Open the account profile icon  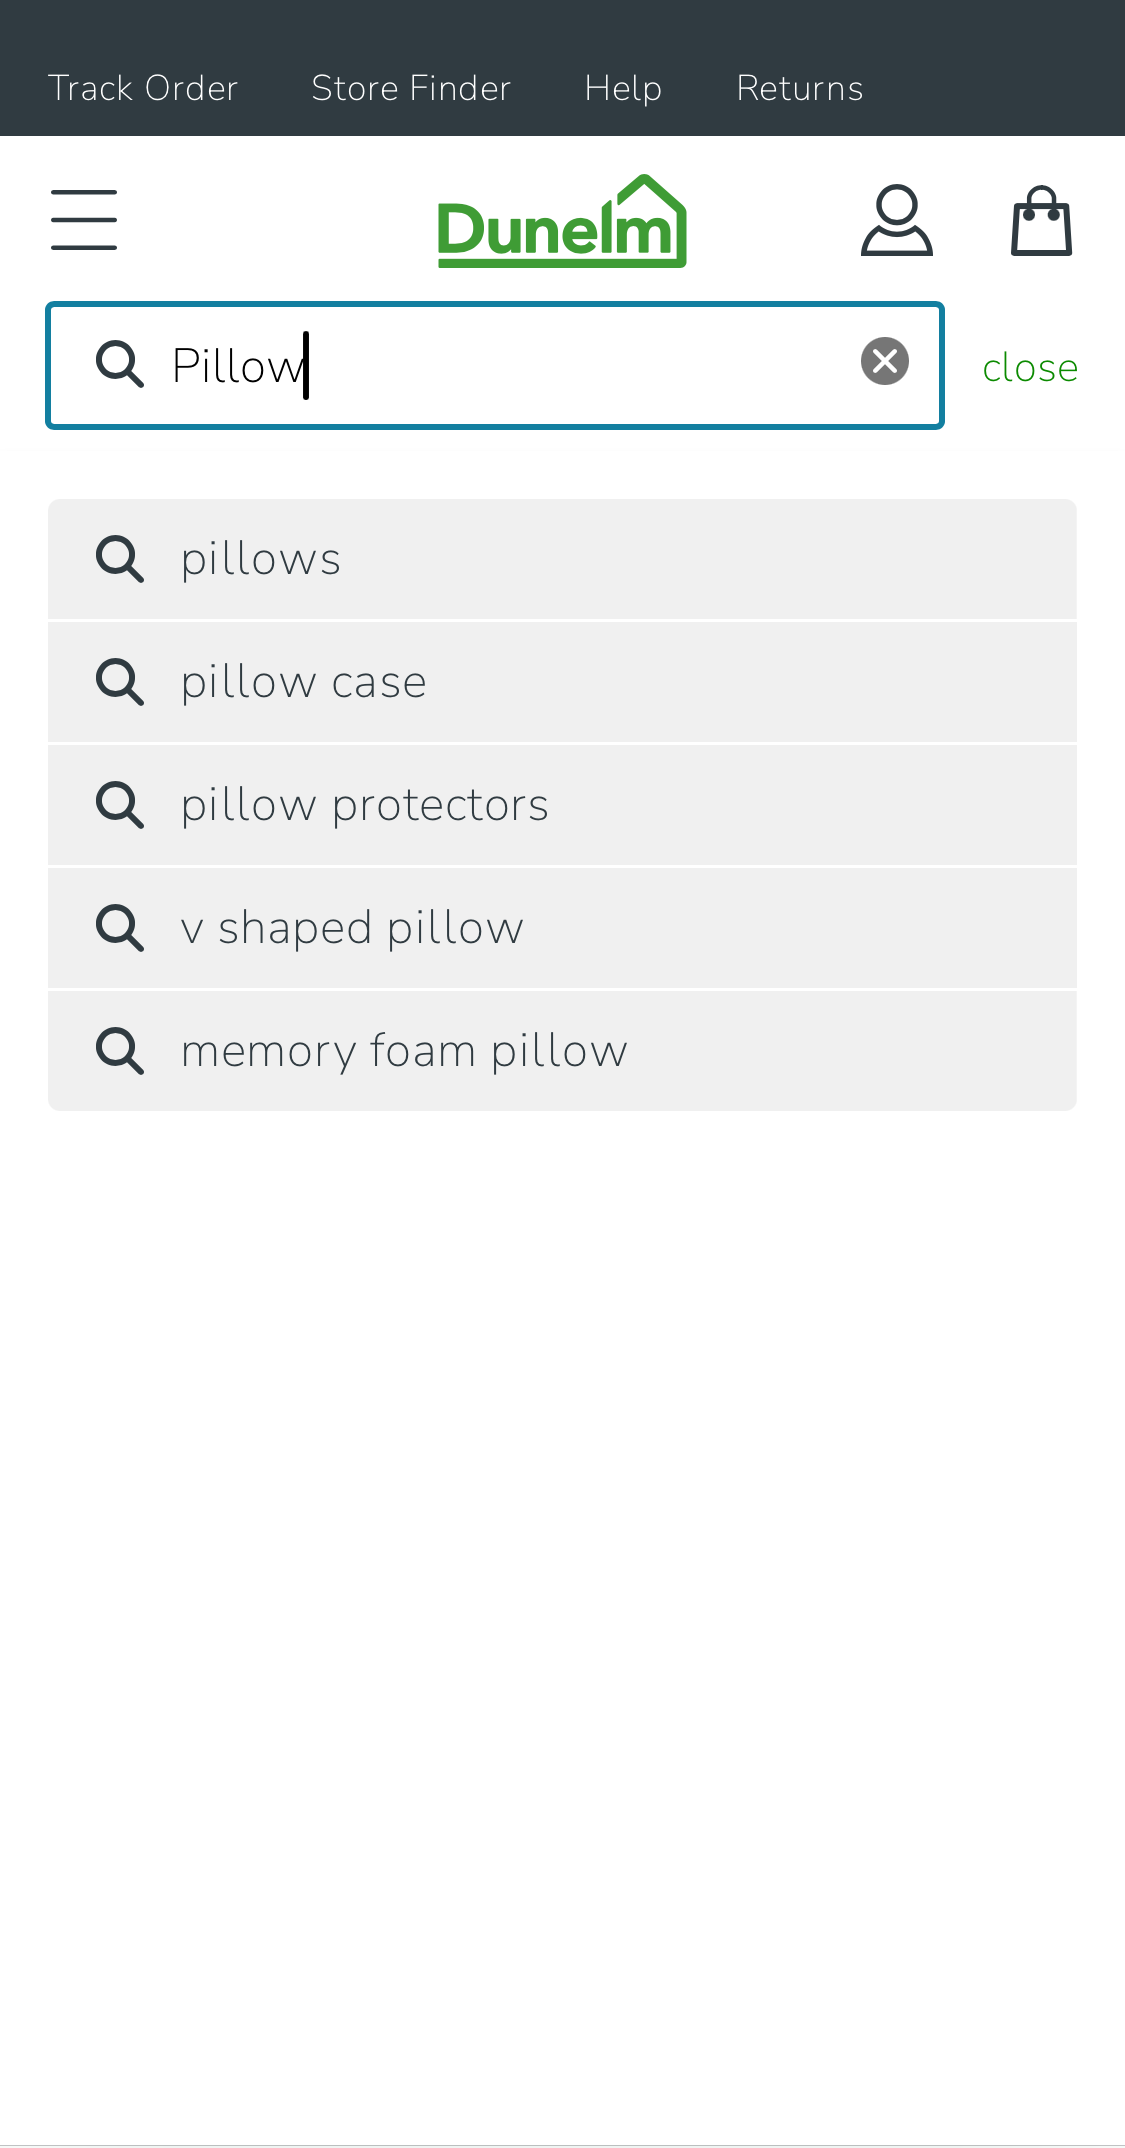click(x=896, y=220)
